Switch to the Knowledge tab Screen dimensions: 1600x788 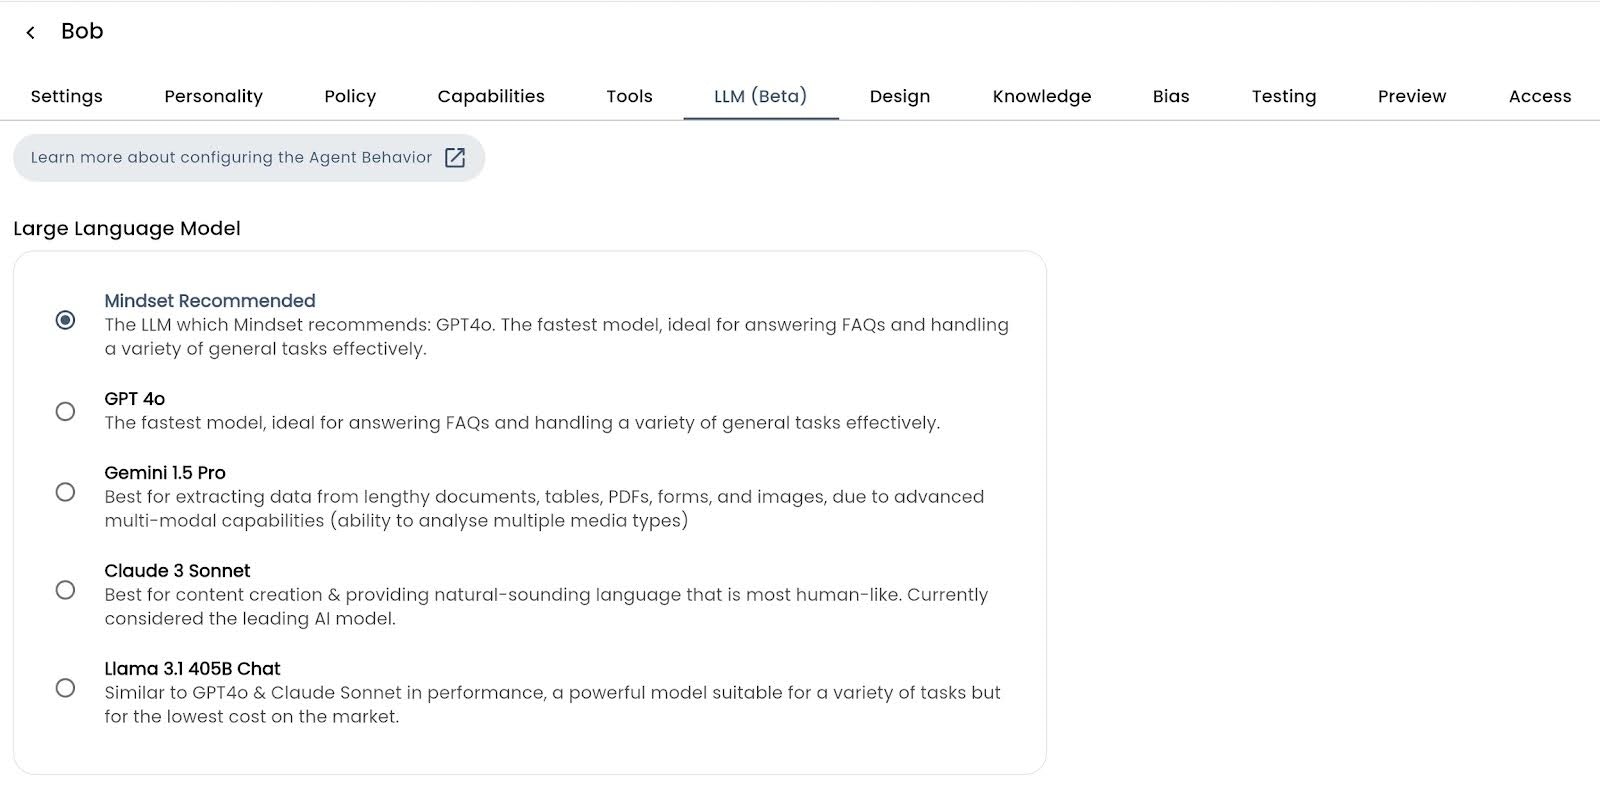tap(1042, 96)
